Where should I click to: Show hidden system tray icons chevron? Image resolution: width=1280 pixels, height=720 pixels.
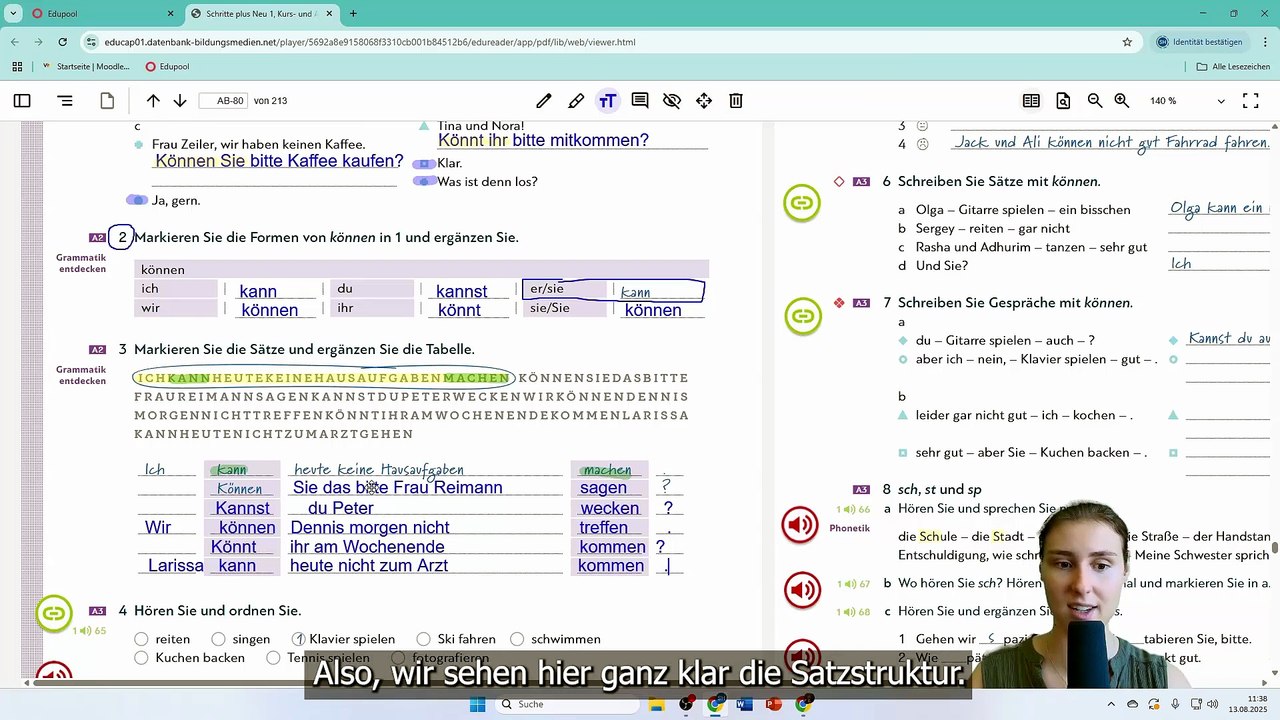(x=1113, y=704)
